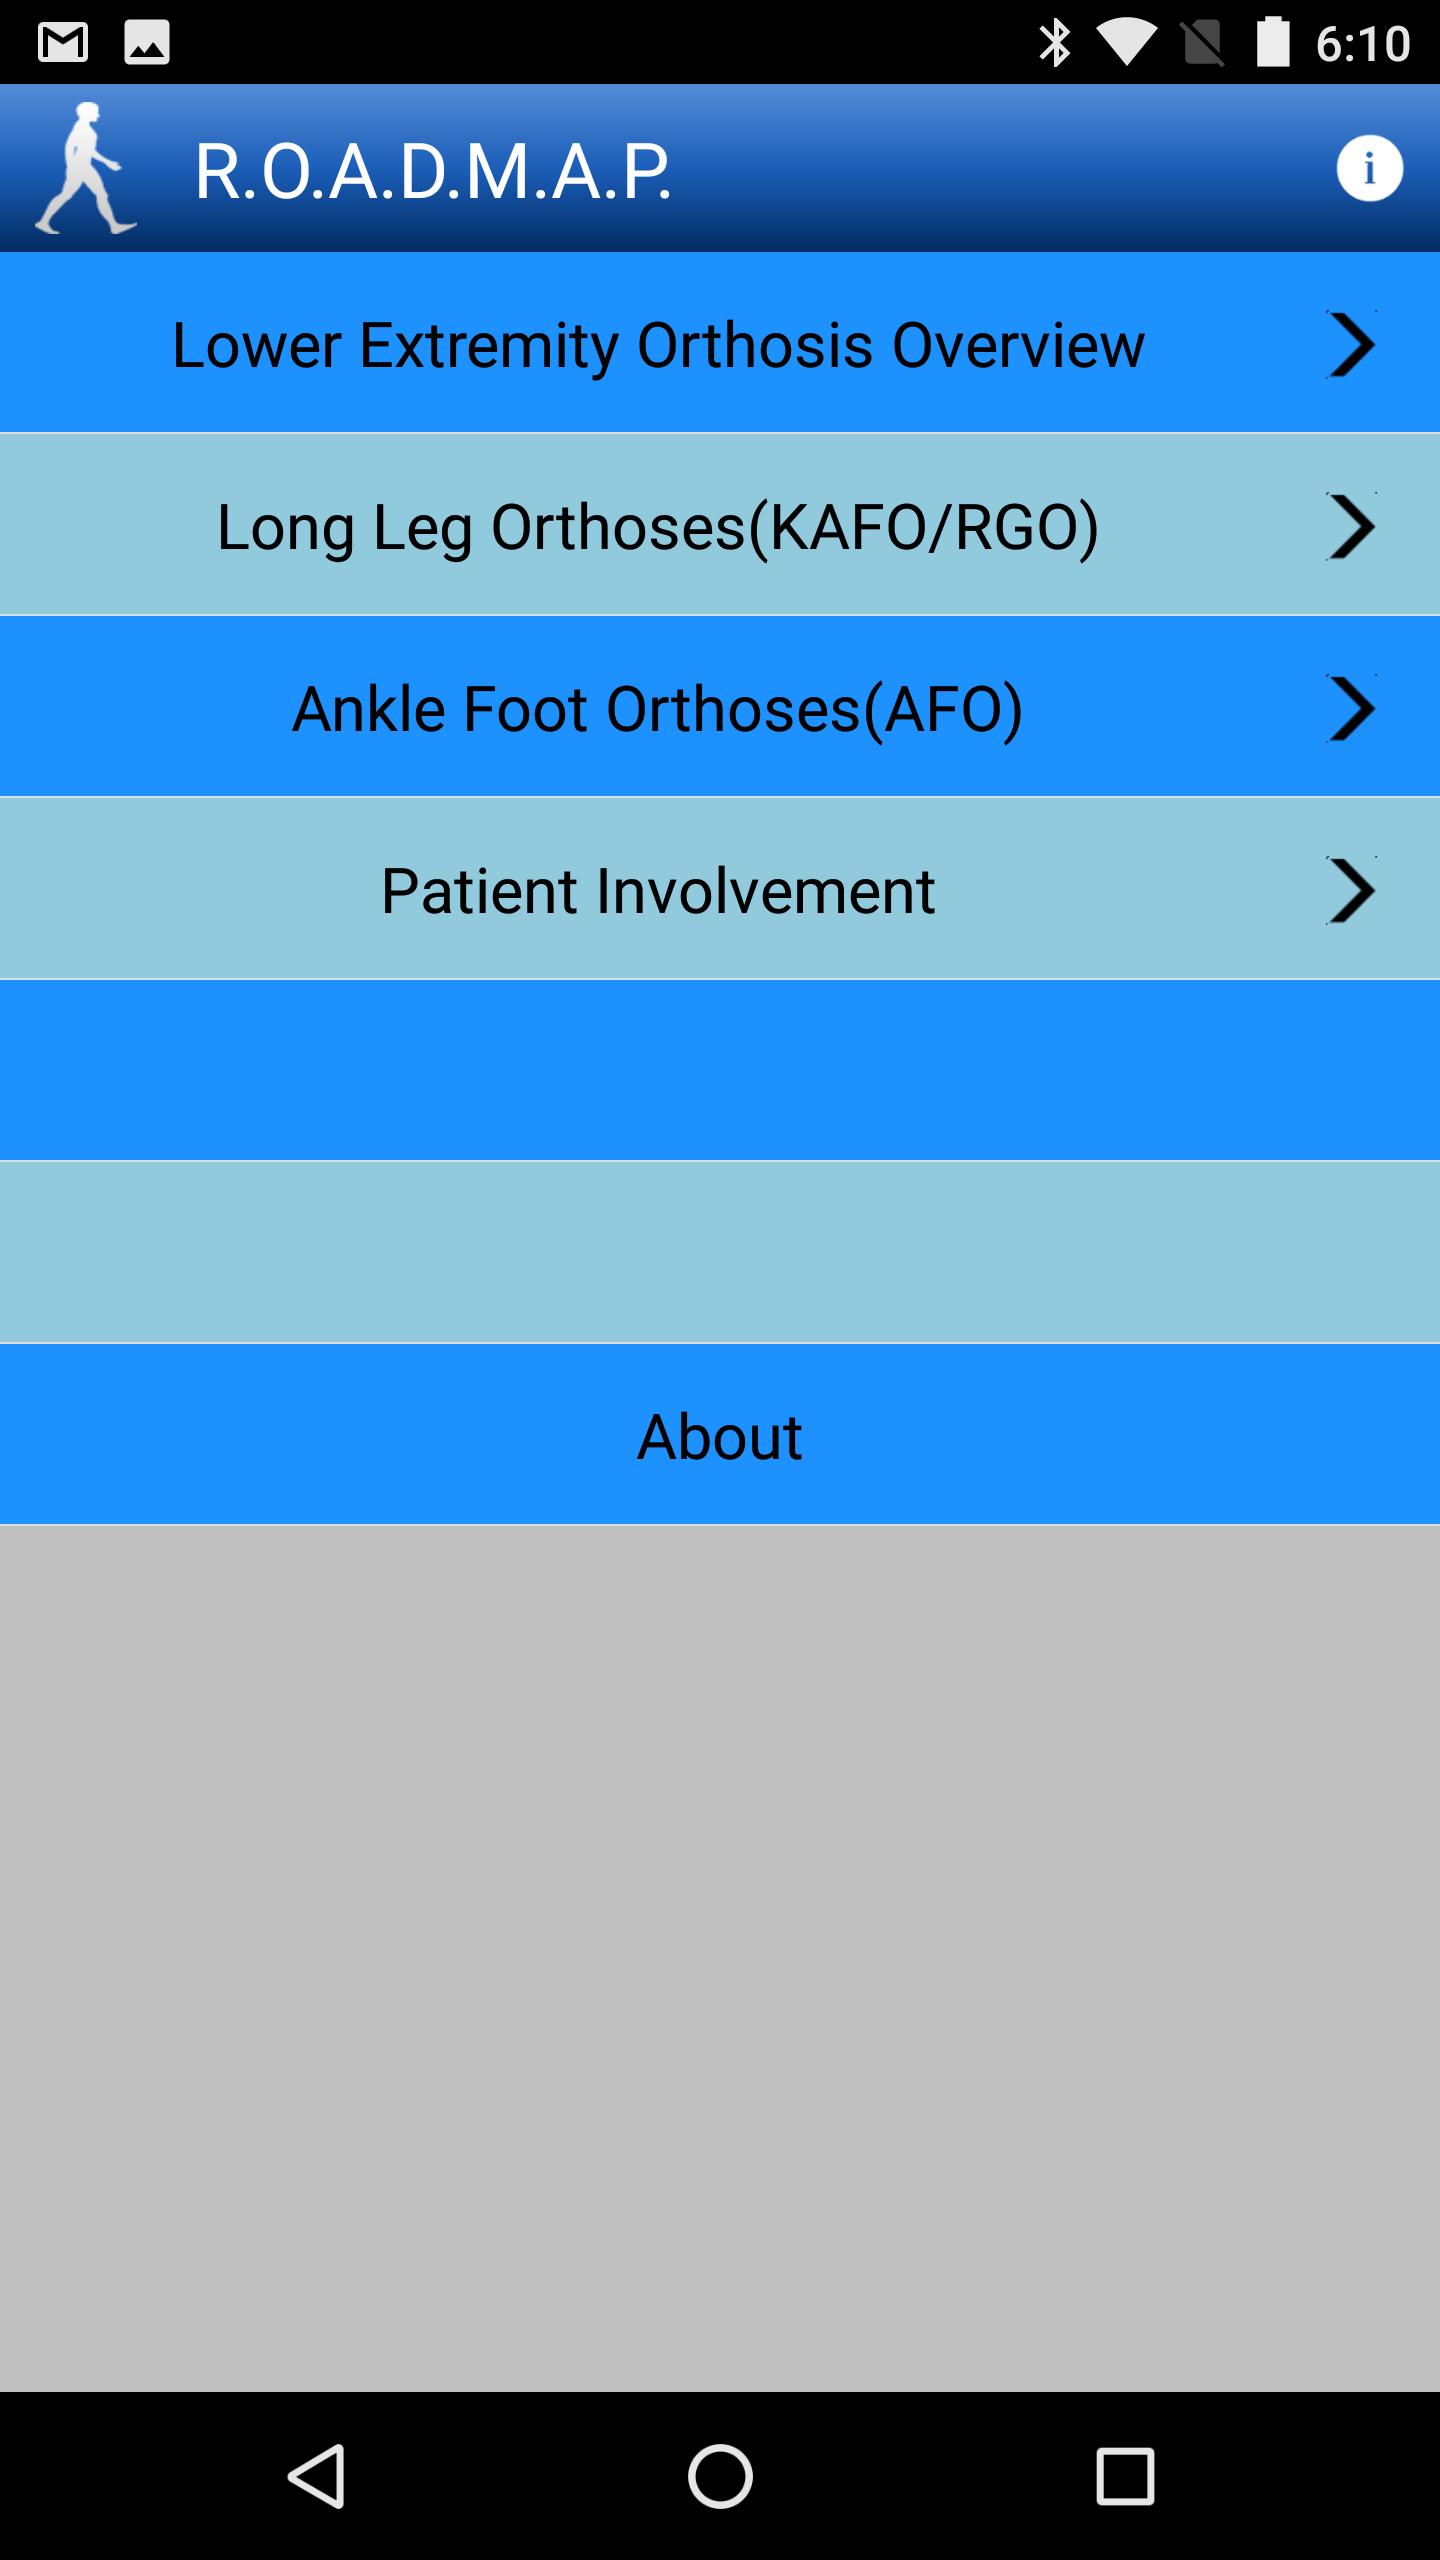Tap the R.O.A.D.M.A.P. title text
This screenshot has height=2560, width=1440.
(x=433, y=172)
